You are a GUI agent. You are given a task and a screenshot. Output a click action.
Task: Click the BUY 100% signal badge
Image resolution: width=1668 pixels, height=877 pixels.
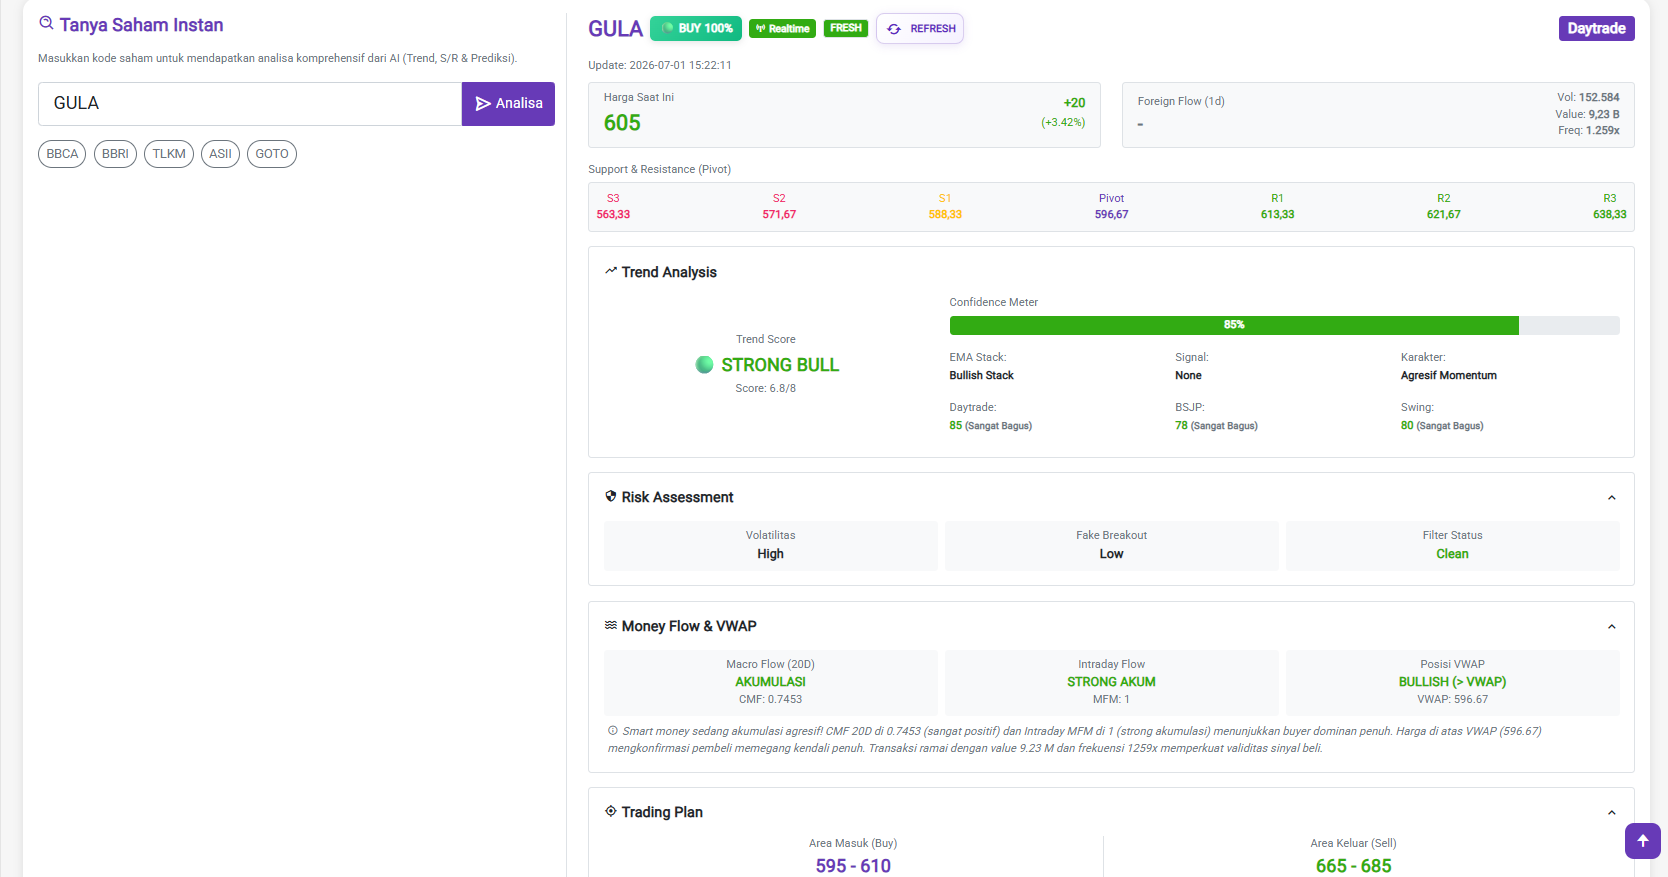696,28
